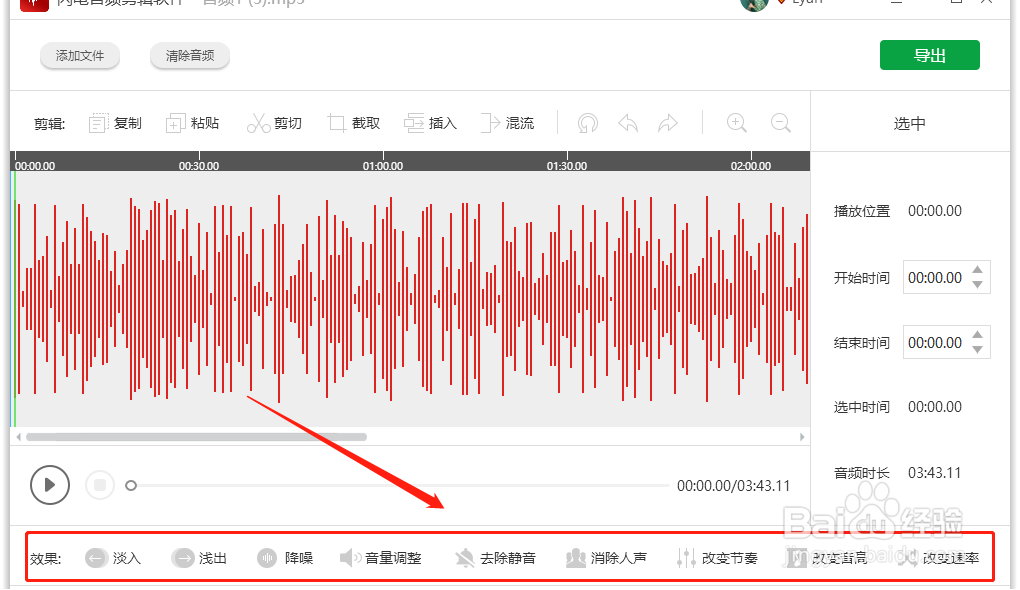Click the 01:00.00 timeline ruler mark
The image size is (1020, 590).
tap(382, 166)
